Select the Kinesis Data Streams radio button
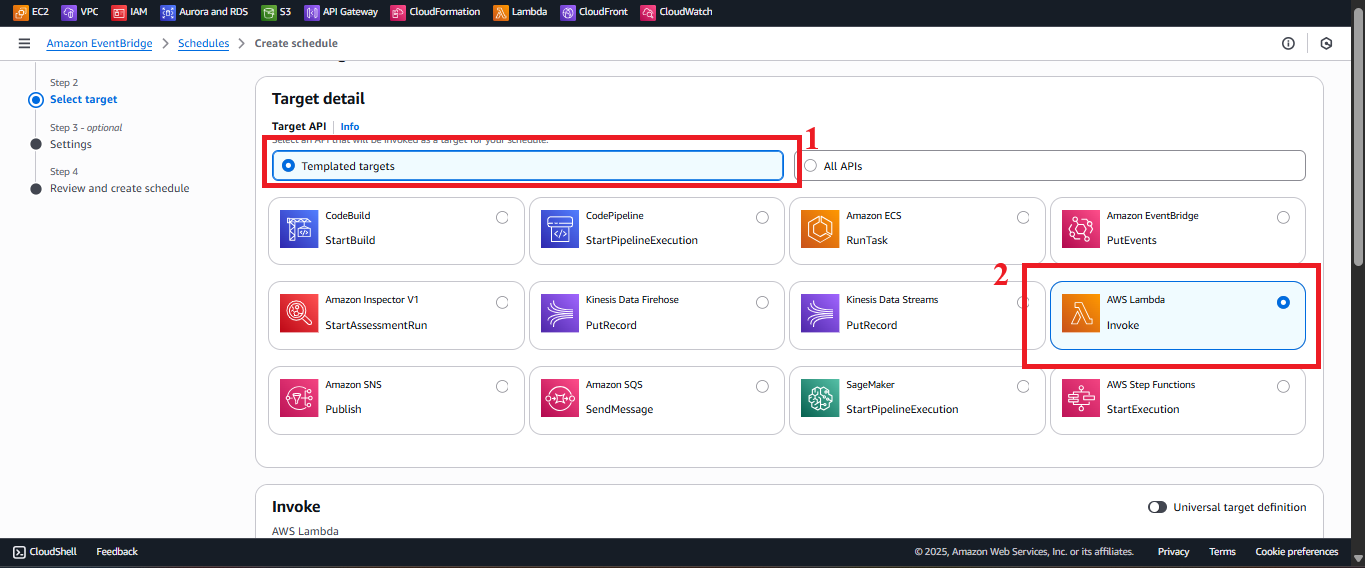1365x568 pixels. [x=1023, y=302]
